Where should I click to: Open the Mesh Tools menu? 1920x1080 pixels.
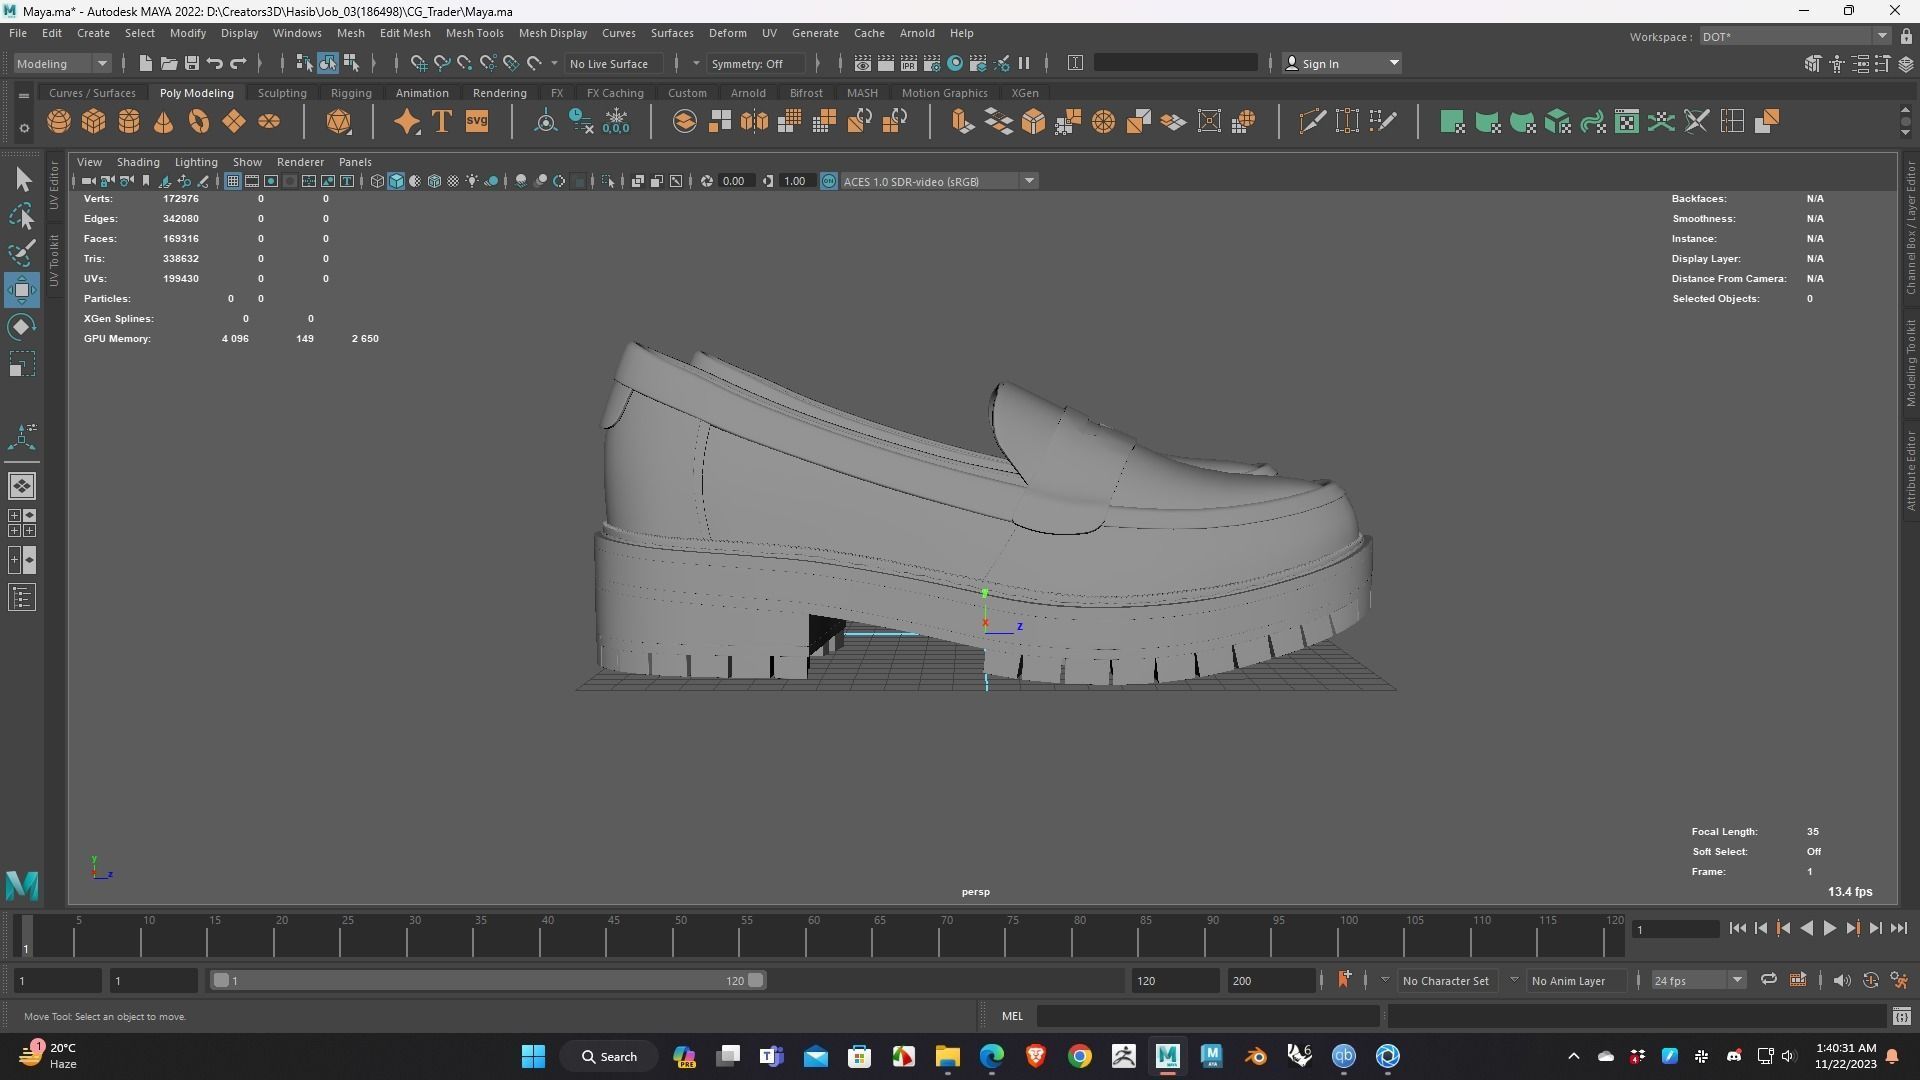(x=474, y=33)
